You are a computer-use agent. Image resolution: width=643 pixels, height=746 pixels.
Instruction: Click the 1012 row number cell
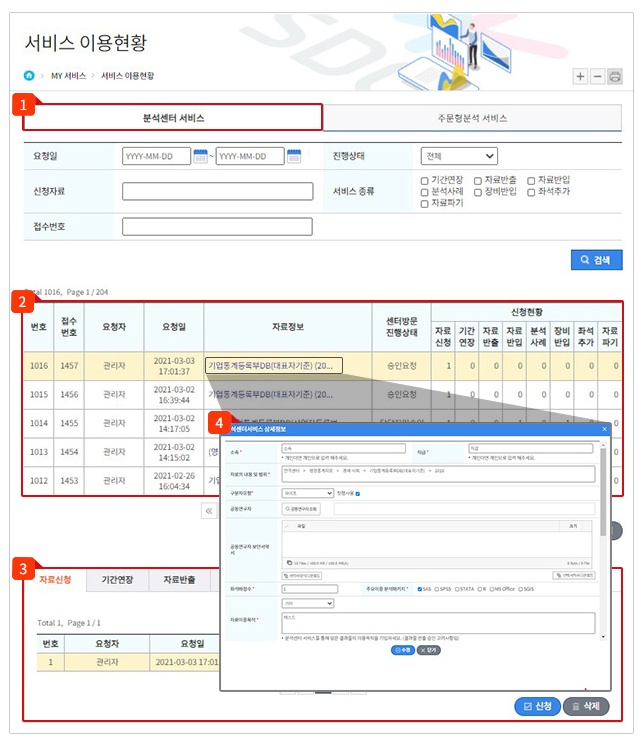tap(39, 481)
